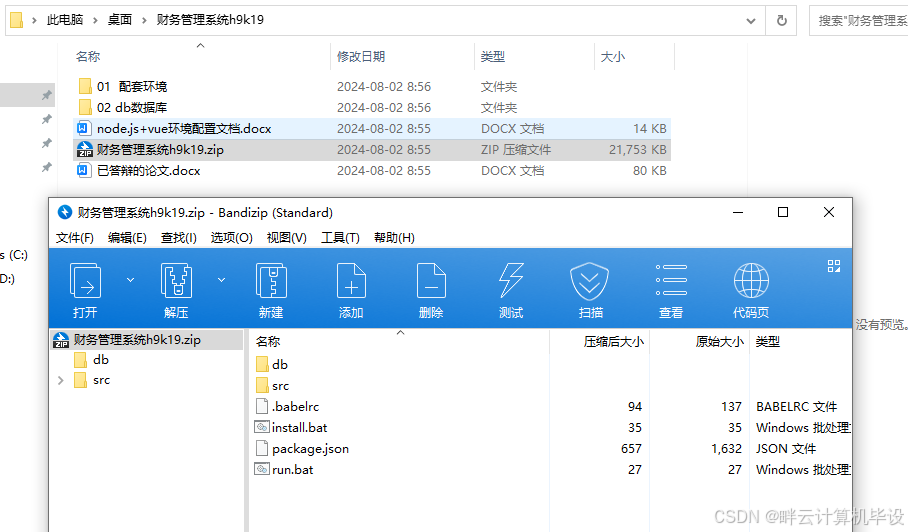Close the Bandizip window

(829, 212)
